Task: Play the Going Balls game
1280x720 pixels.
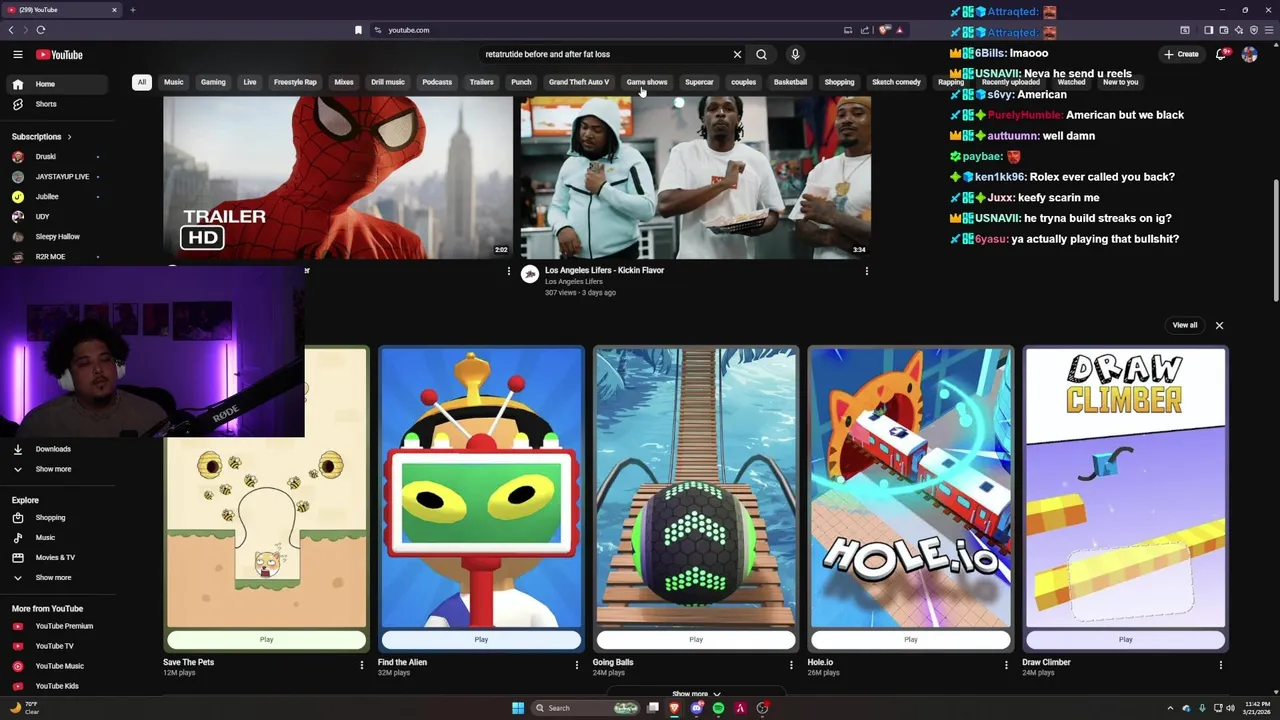Action: pos(696,640)
